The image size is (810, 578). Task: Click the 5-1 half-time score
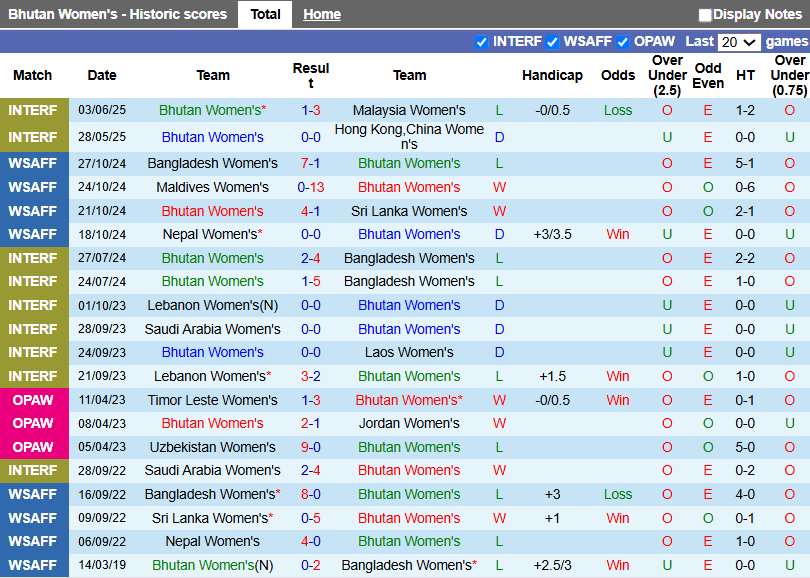point(745,163)
